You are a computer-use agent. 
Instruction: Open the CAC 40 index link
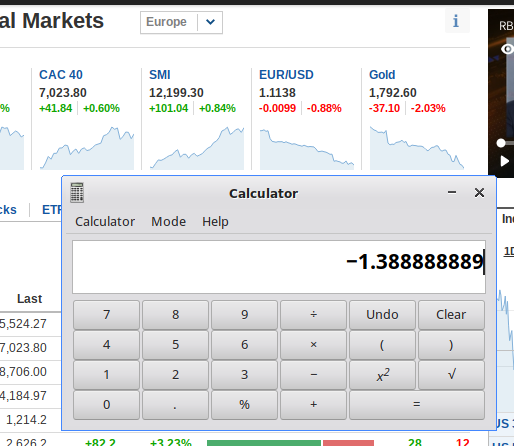(61, 75)
